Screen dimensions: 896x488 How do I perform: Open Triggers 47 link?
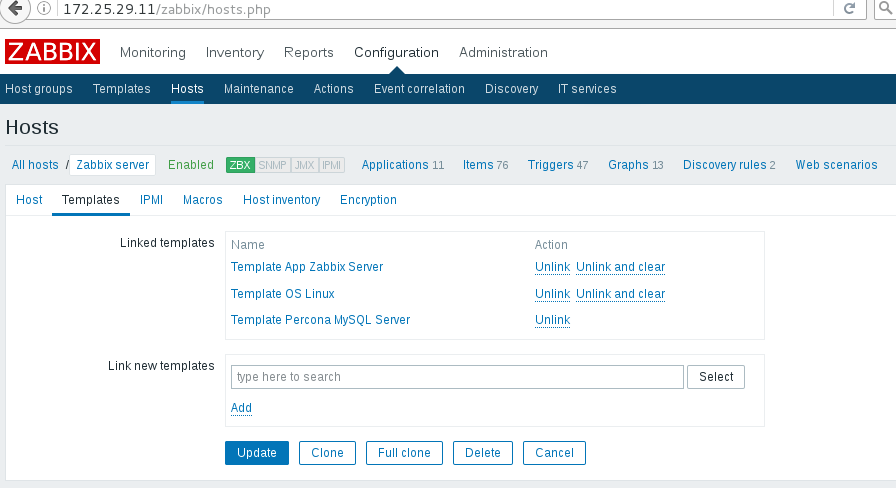tap(558, 165)
